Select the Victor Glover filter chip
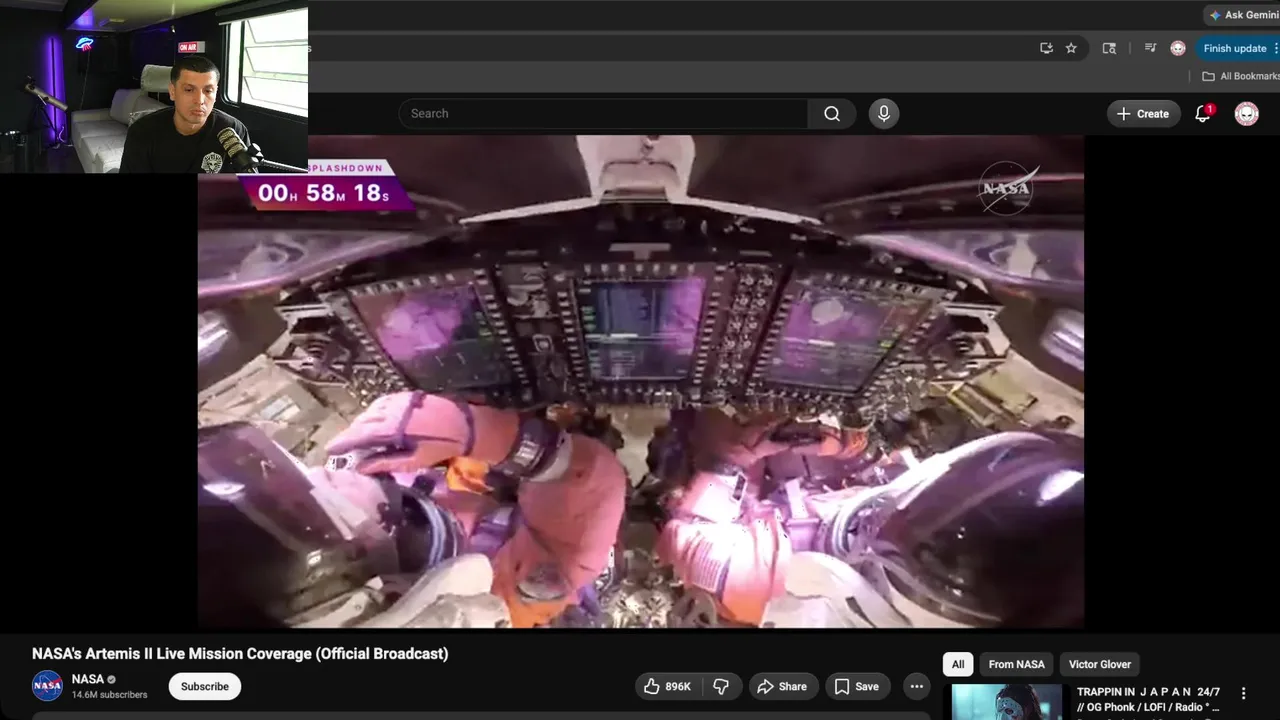1280x720 pixels. pos(1100,664)
